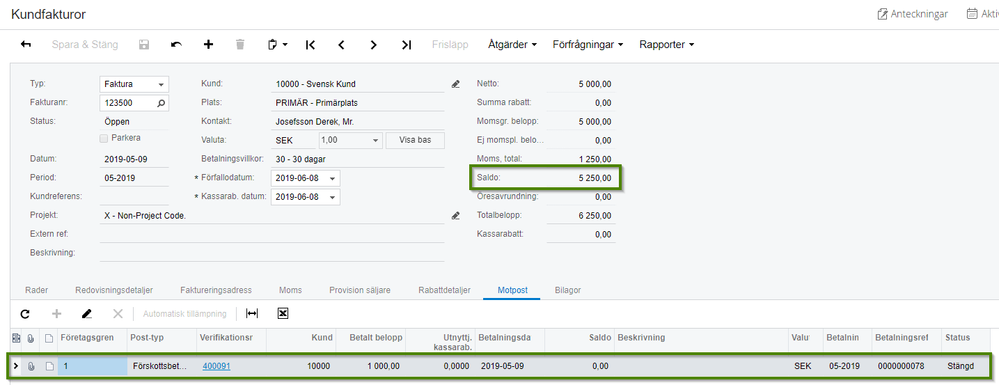This screenshot has width=999, height=385.
Task: Open the Typ Faktura dropdown
Action: tap(161, 84)
